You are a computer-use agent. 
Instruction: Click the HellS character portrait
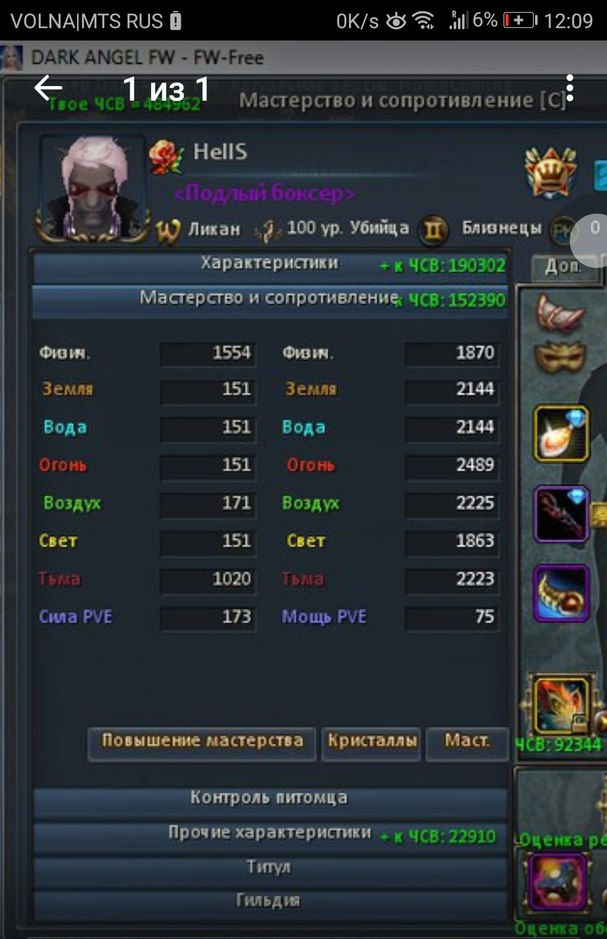[93, 189]
